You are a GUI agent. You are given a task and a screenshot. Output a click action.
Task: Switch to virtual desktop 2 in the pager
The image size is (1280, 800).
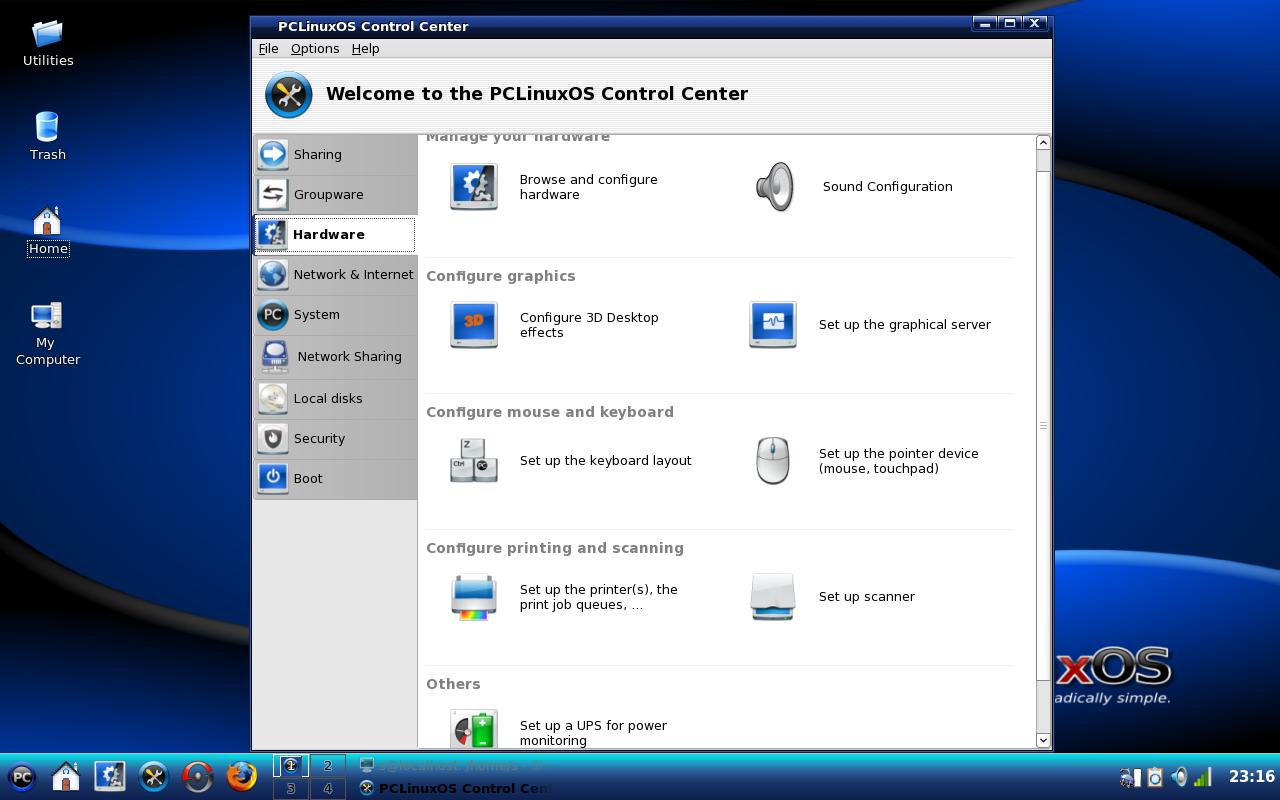[x=327, y=765]
